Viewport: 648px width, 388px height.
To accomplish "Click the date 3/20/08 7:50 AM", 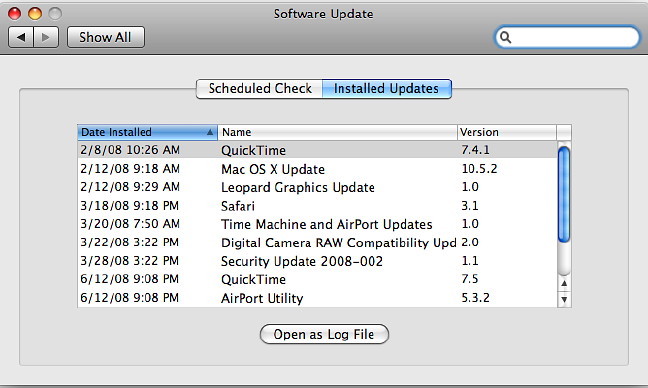I will click(130, 224).
